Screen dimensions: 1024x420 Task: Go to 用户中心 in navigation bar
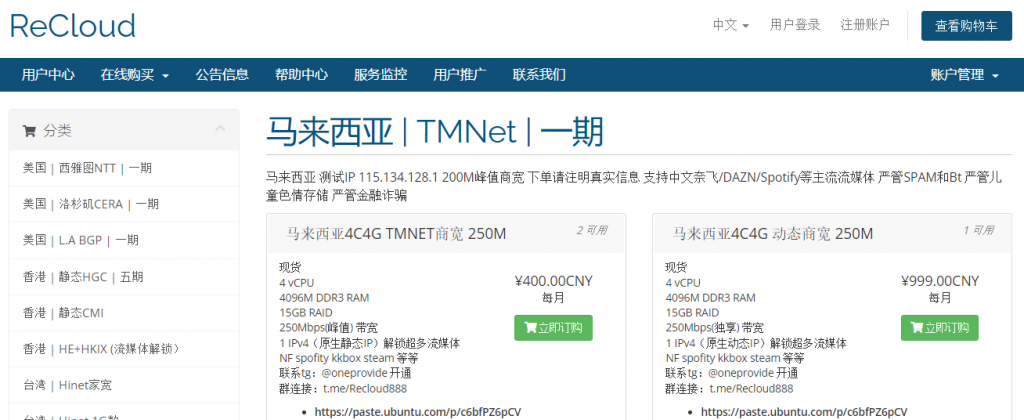[48, 74]
